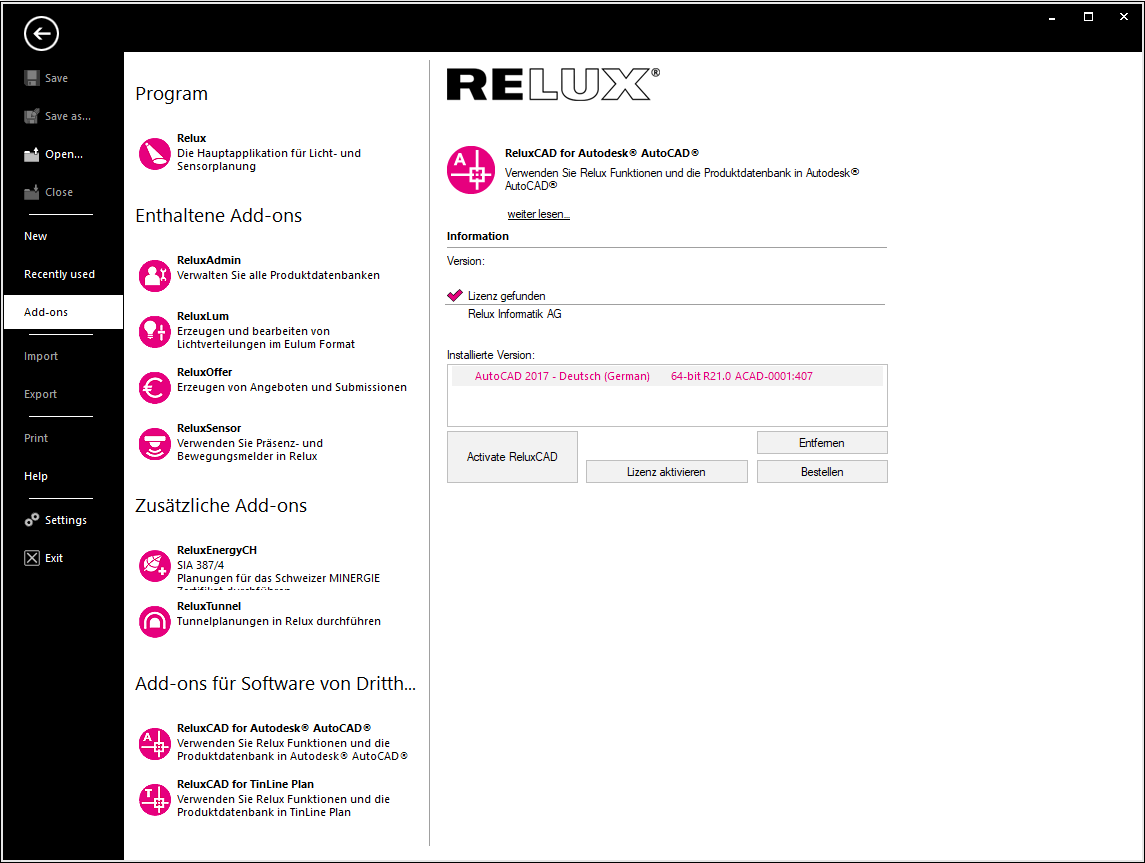The image size is (1145, 863).
Task: Click the 'Save as...' label in sidebar
Action: (x=68, y=116)
